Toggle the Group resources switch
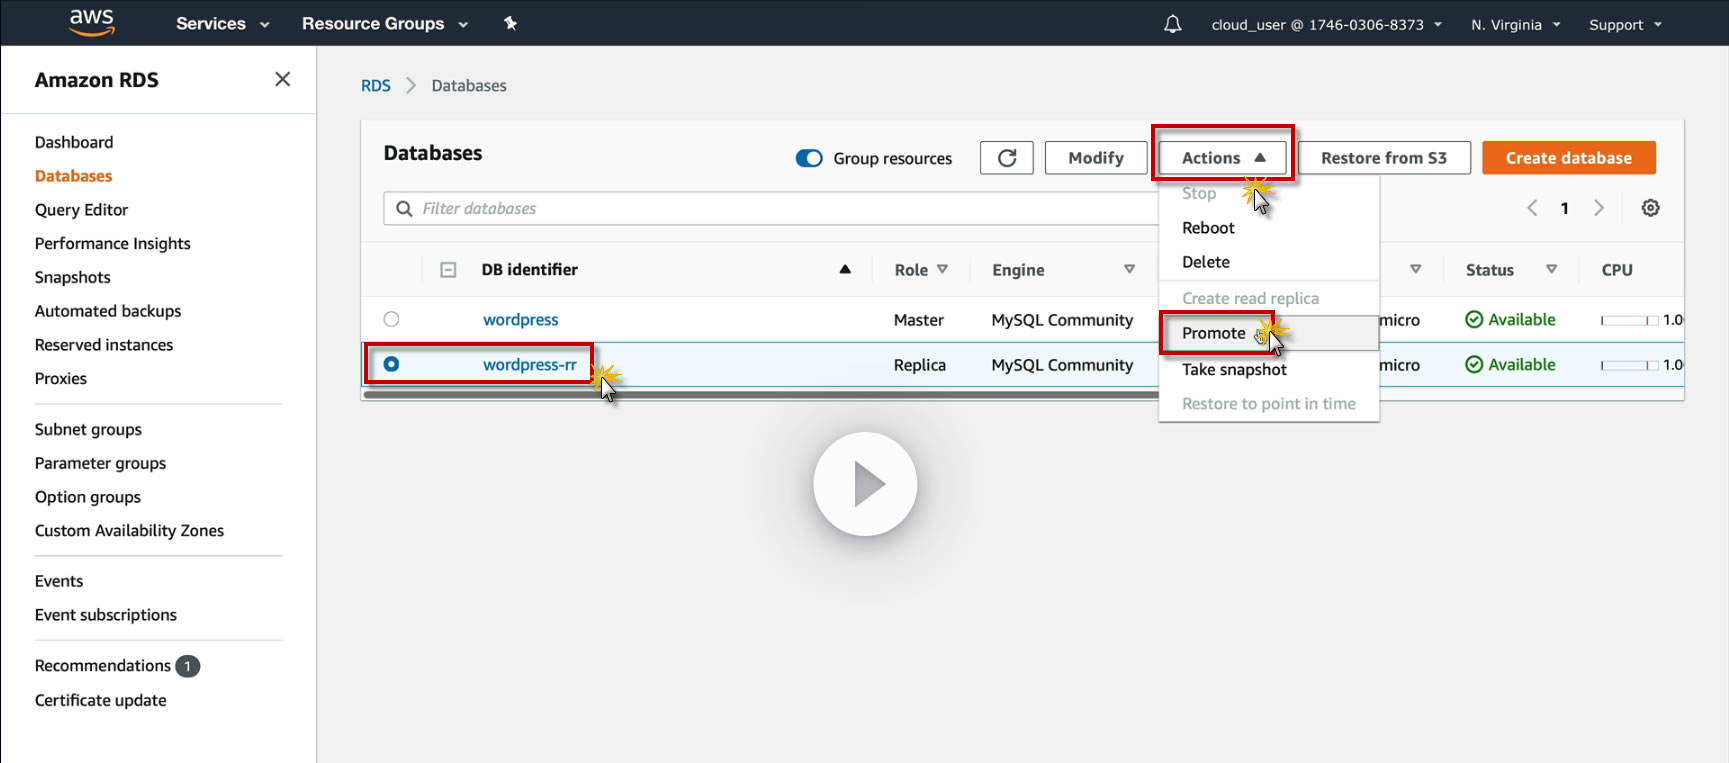This screenshot has width=1729, height=763. pyautogui.click(x=809, y=158)
